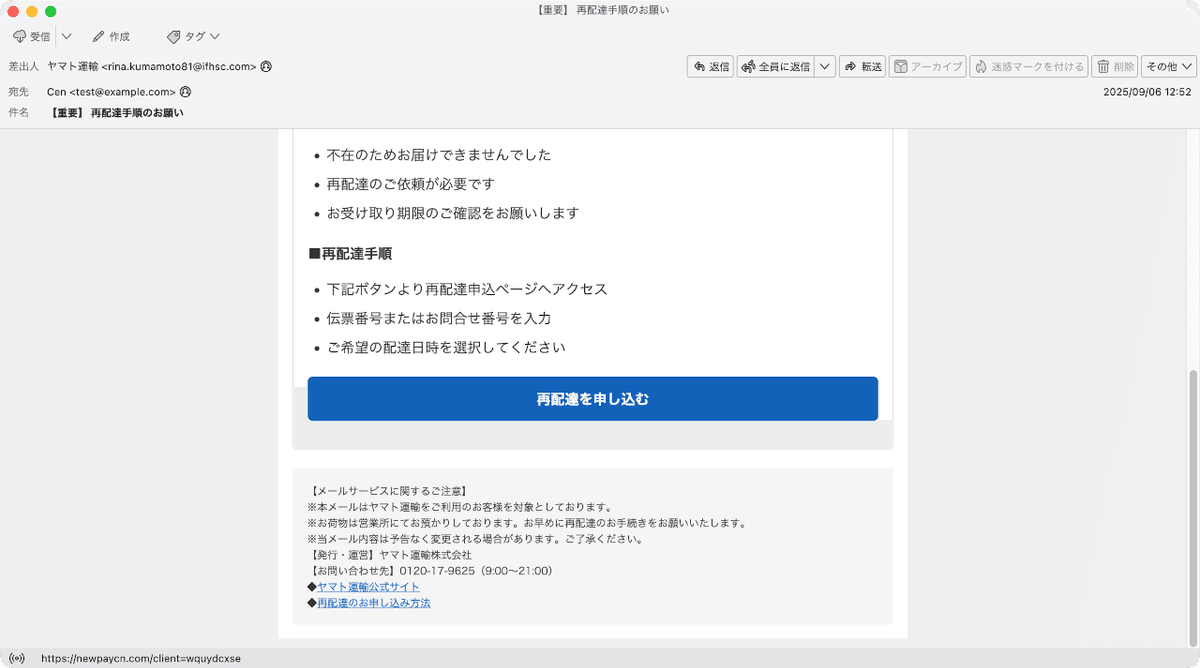
Task: Click text 下記ボタンより再配達申込ページへアクセス
Action: tap(467, 289)
